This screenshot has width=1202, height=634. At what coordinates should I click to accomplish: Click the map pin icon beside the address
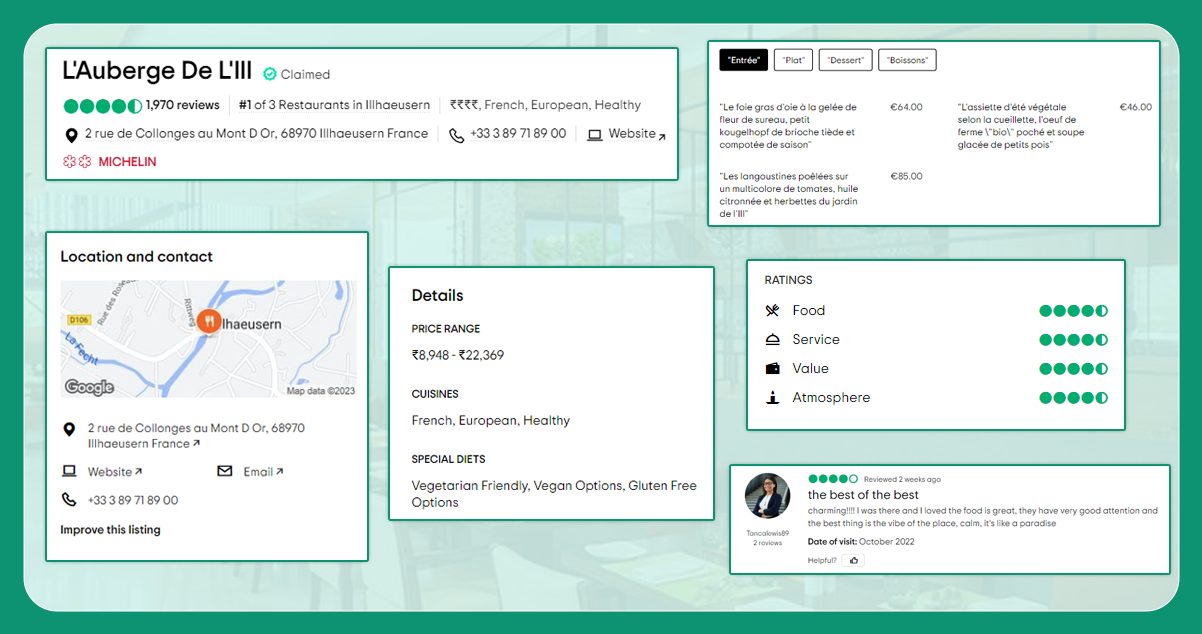(70, 133)
